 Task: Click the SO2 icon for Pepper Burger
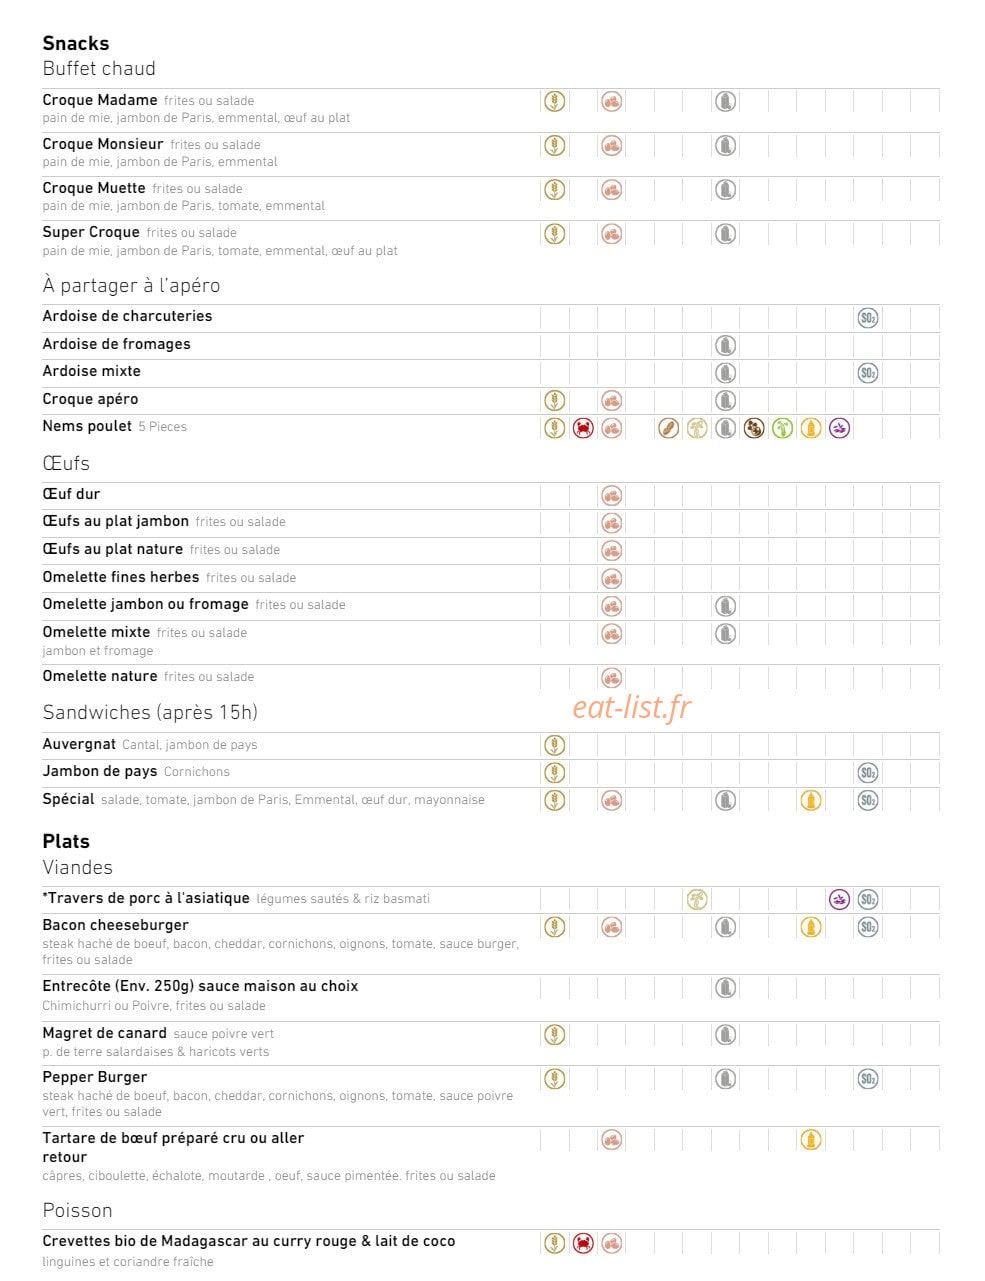tap(868, 1079)
